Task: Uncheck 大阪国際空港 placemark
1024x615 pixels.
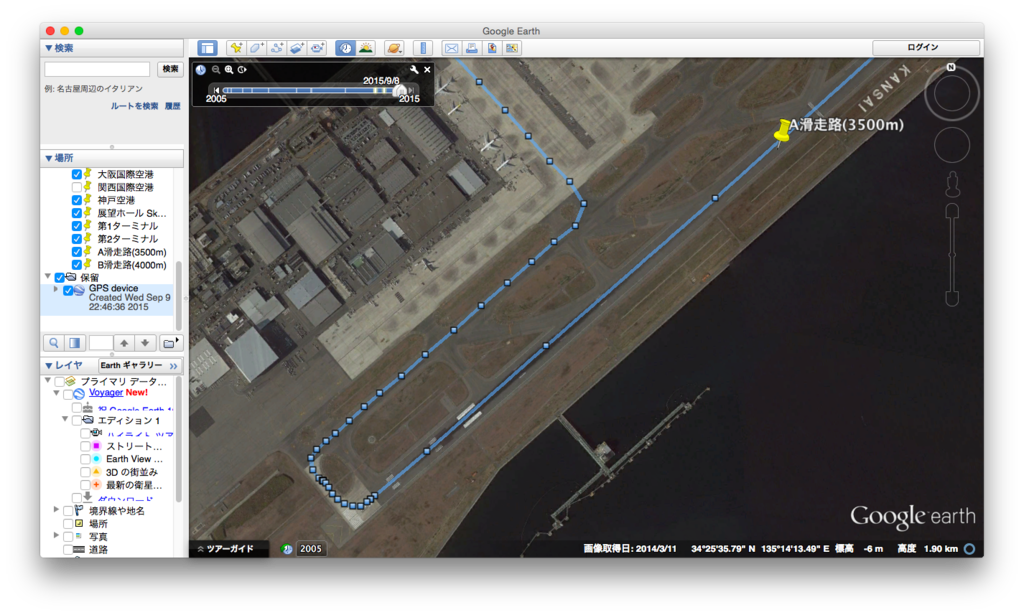Action: pyautogui.click(x=76, y=174)
